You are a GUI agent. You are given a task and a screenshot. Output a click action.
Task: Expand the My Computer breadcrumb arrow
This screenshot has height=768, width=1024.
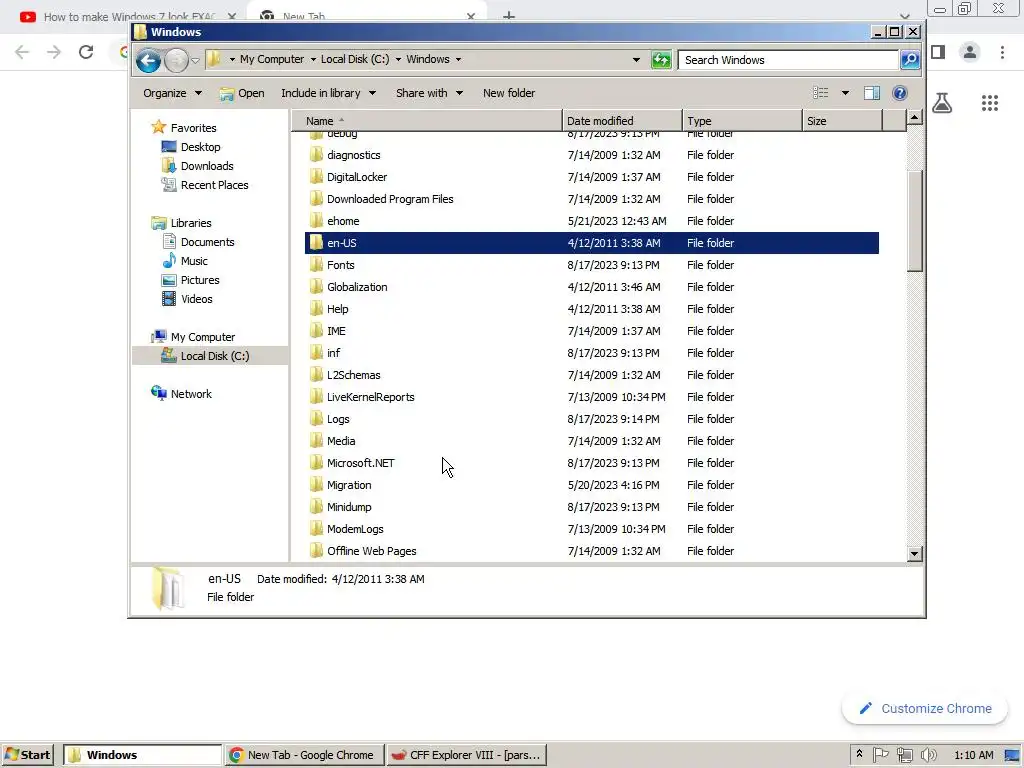click(x=313, y=59)
